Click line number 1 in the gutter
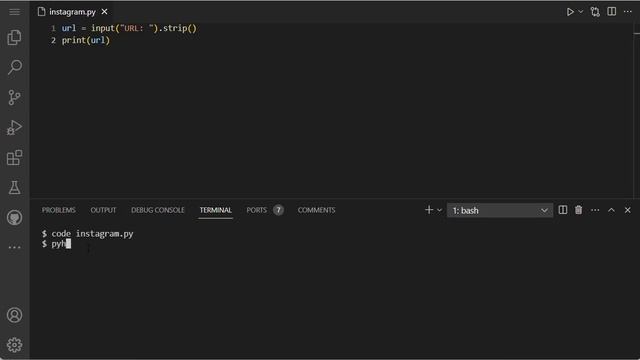 [53, 28]
